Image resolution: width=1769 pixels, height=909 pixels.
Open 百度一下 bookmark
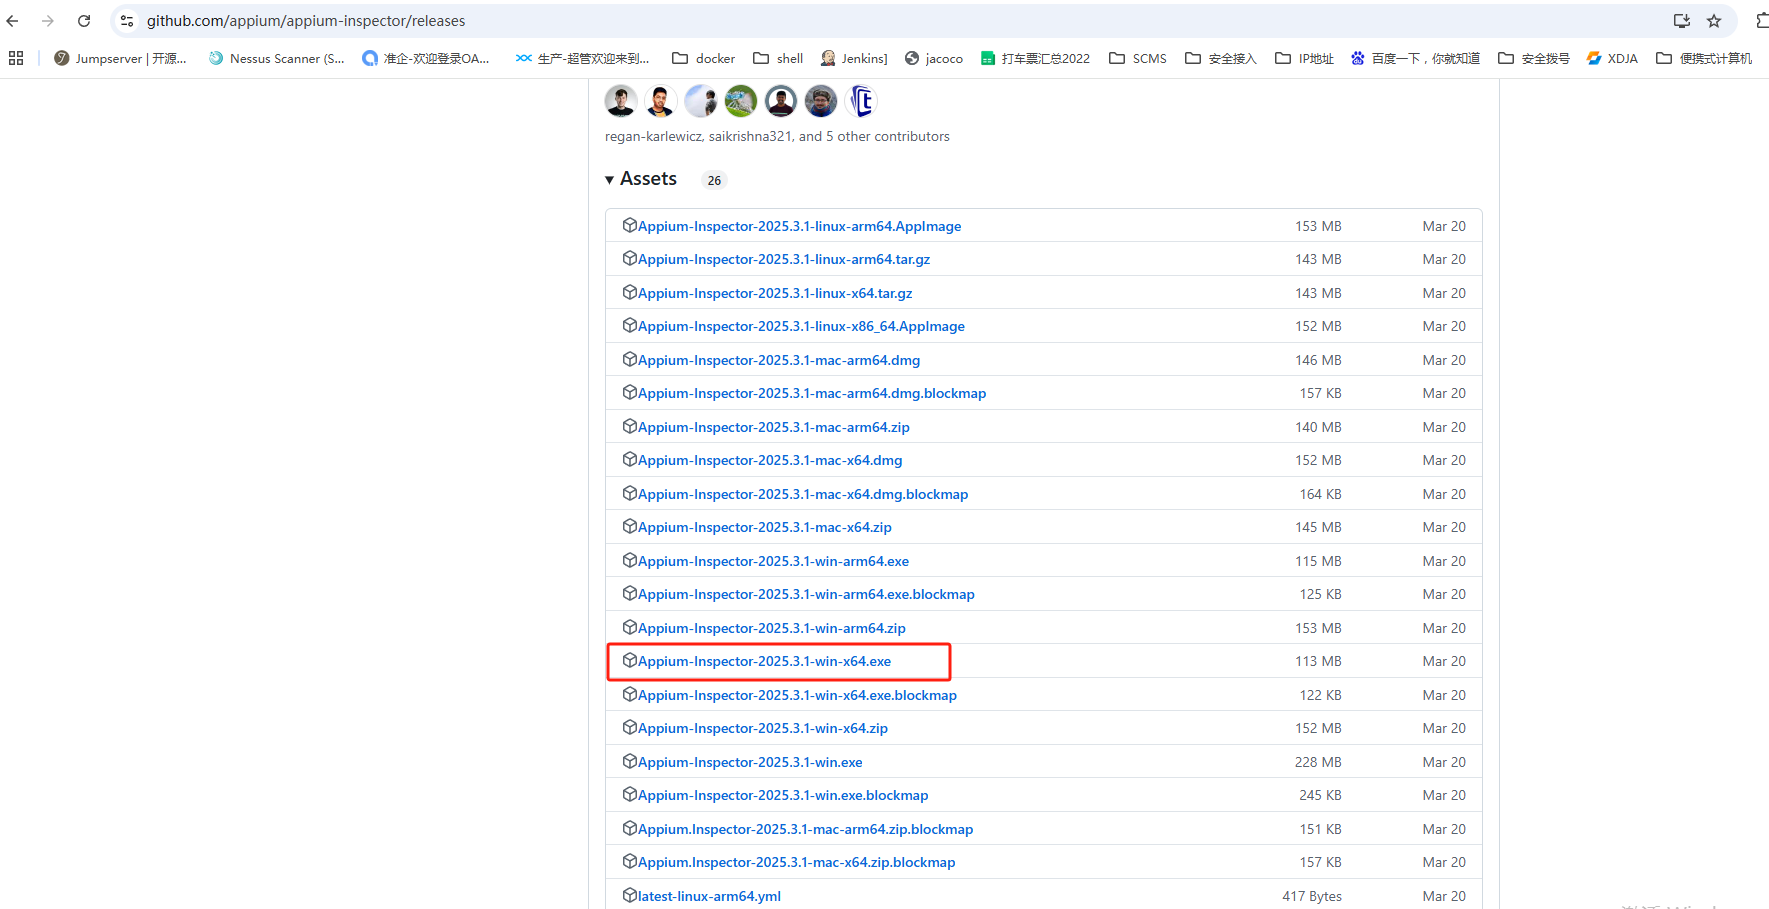point(1415,58)
